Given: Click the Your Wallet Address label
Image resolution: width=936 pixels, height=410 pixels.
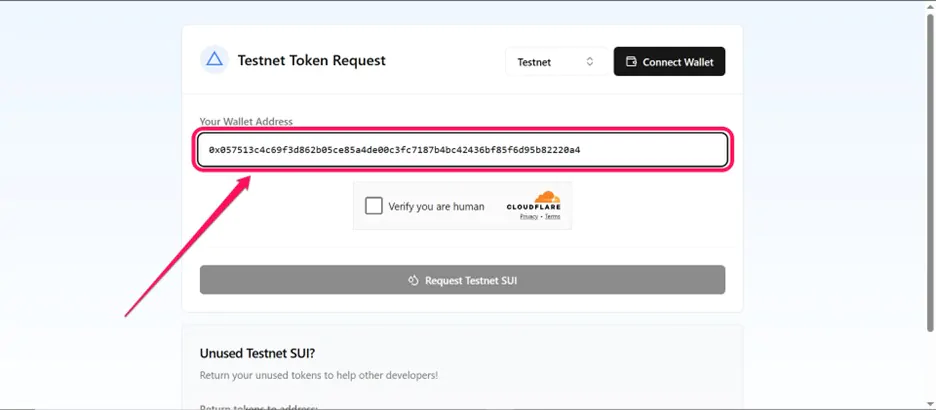Looking at the screenshot, I should tap(246, 121).
